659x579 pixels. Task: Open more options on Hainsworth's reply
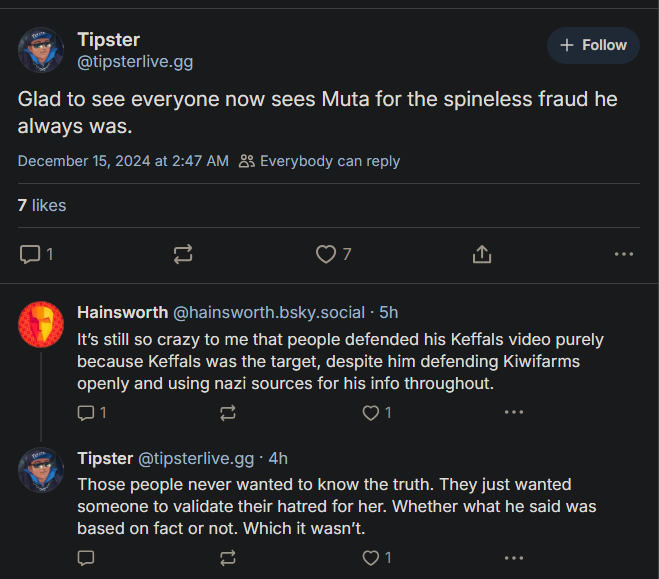(x=514, y=412)
